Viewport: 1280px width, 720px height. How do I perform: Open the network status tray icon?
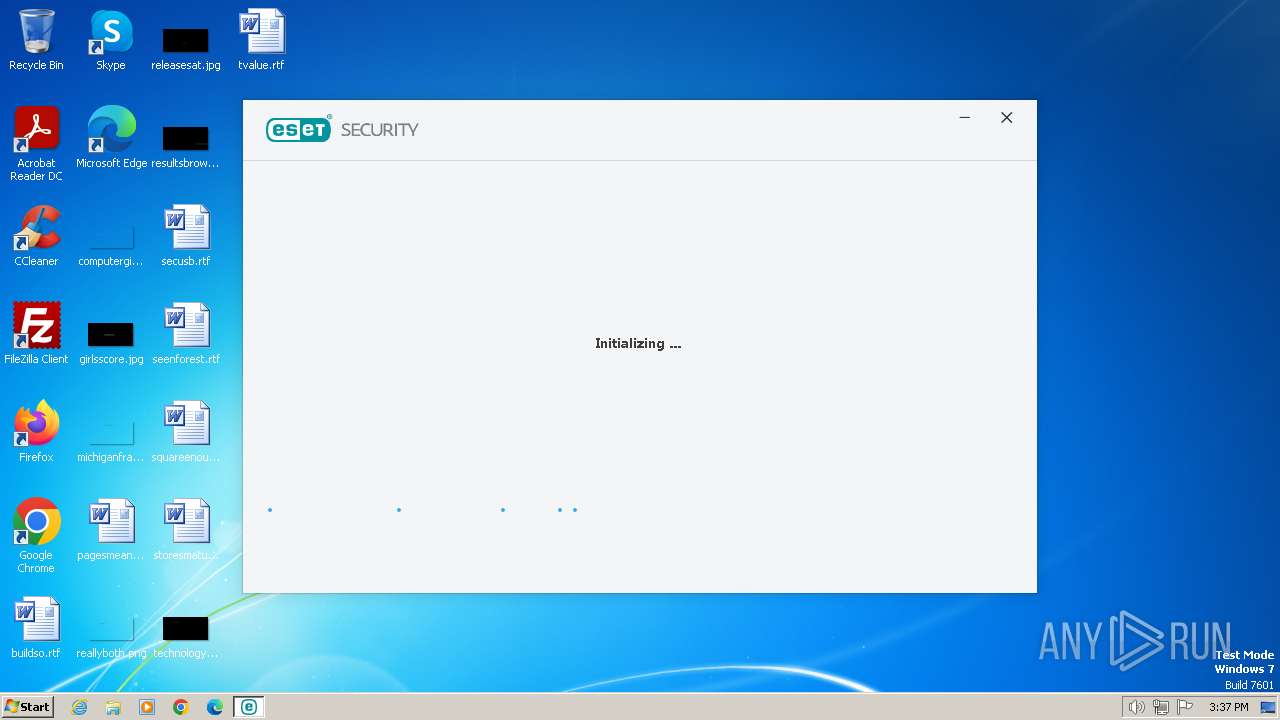click(x=1161, y=707)
